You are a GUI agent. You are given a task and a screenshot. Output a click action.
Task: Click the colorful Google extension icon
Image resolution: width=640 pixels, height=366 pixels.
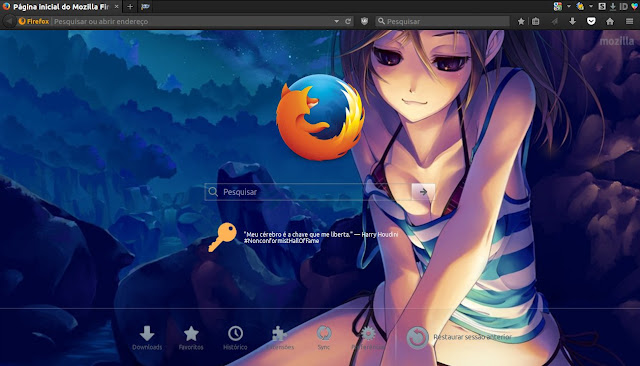pos(558,6)
